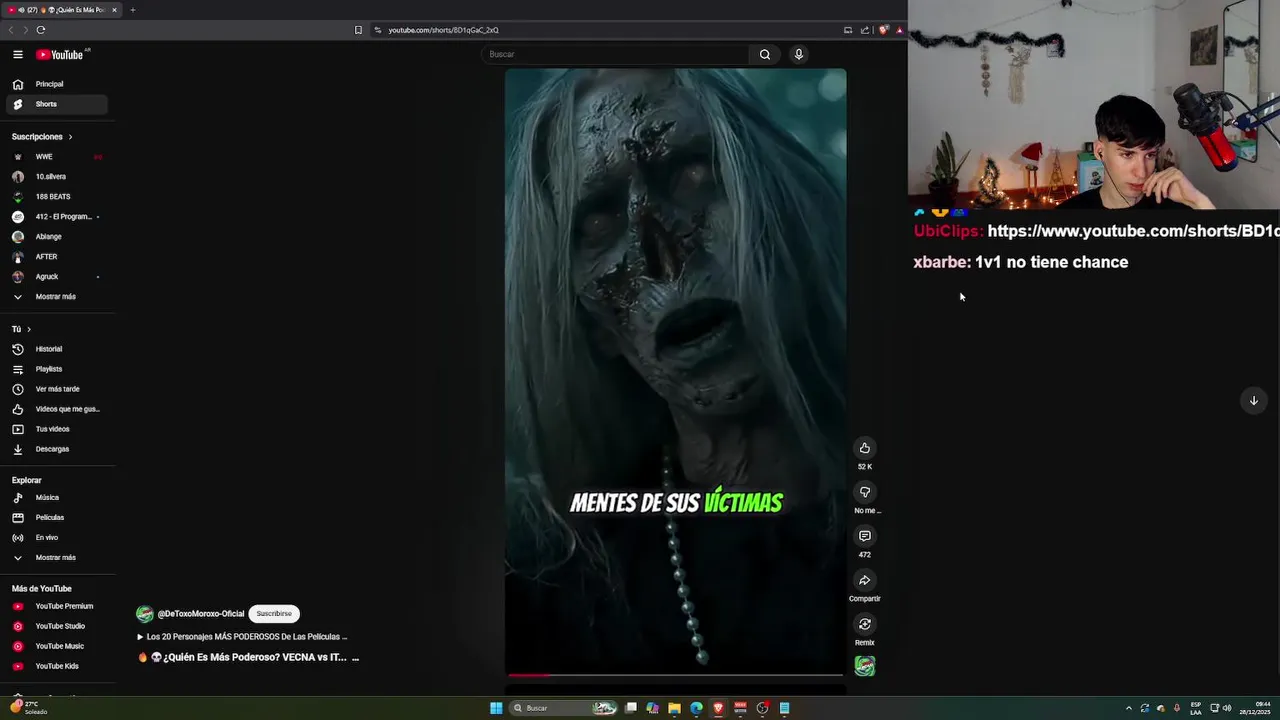This screenshot has height=720, width=1280.
Task: Expand the Suscripciones section chevron
Action: point(70,137)
